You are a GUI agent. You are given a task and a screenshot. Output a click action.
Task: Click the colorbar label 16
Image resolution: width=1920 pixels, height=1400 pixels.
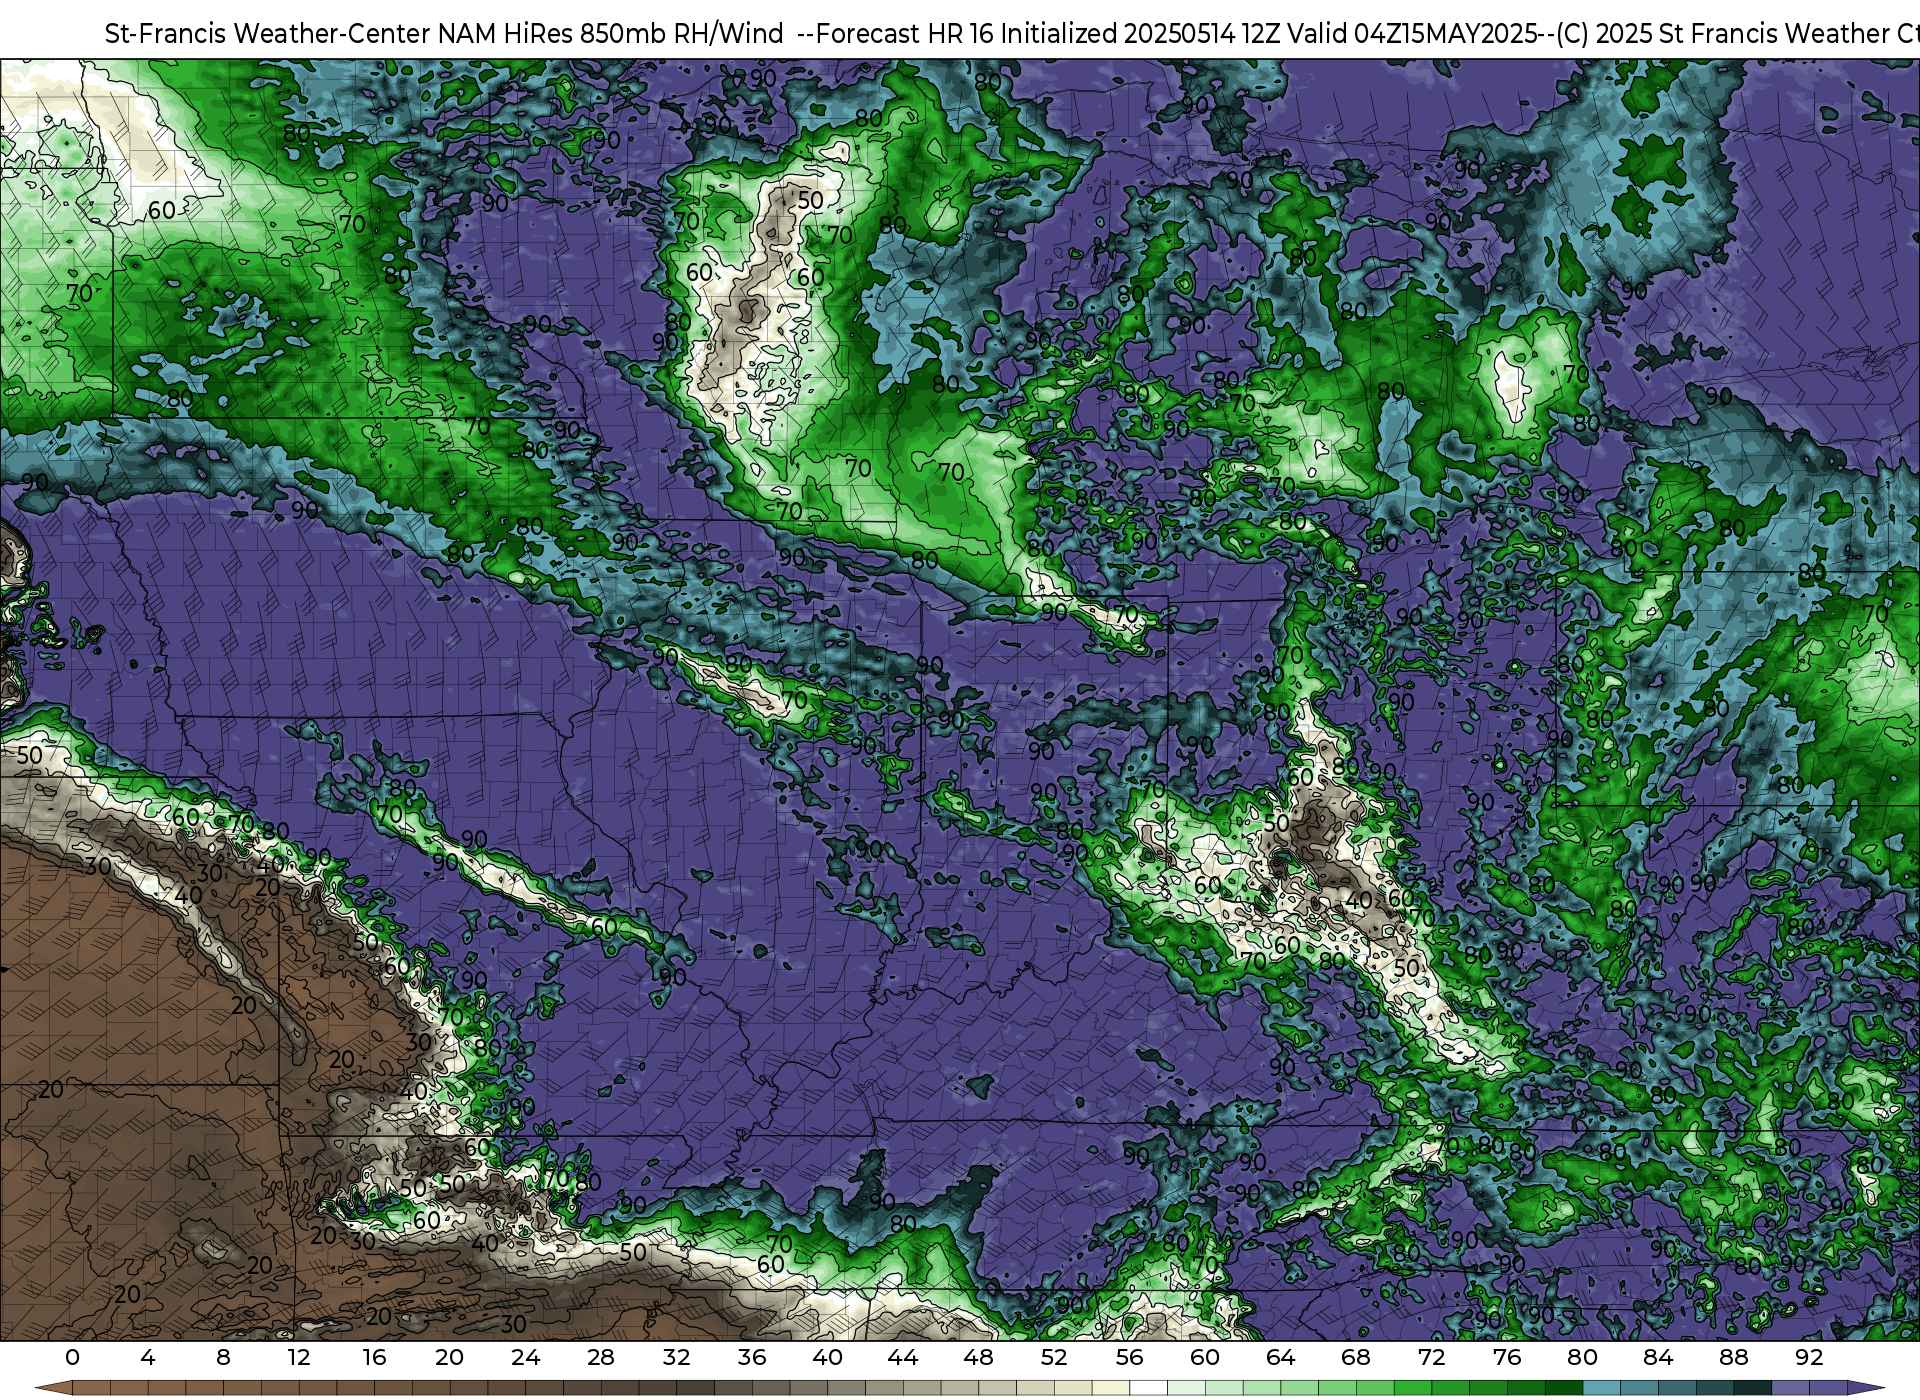(x=374, y=1357)
